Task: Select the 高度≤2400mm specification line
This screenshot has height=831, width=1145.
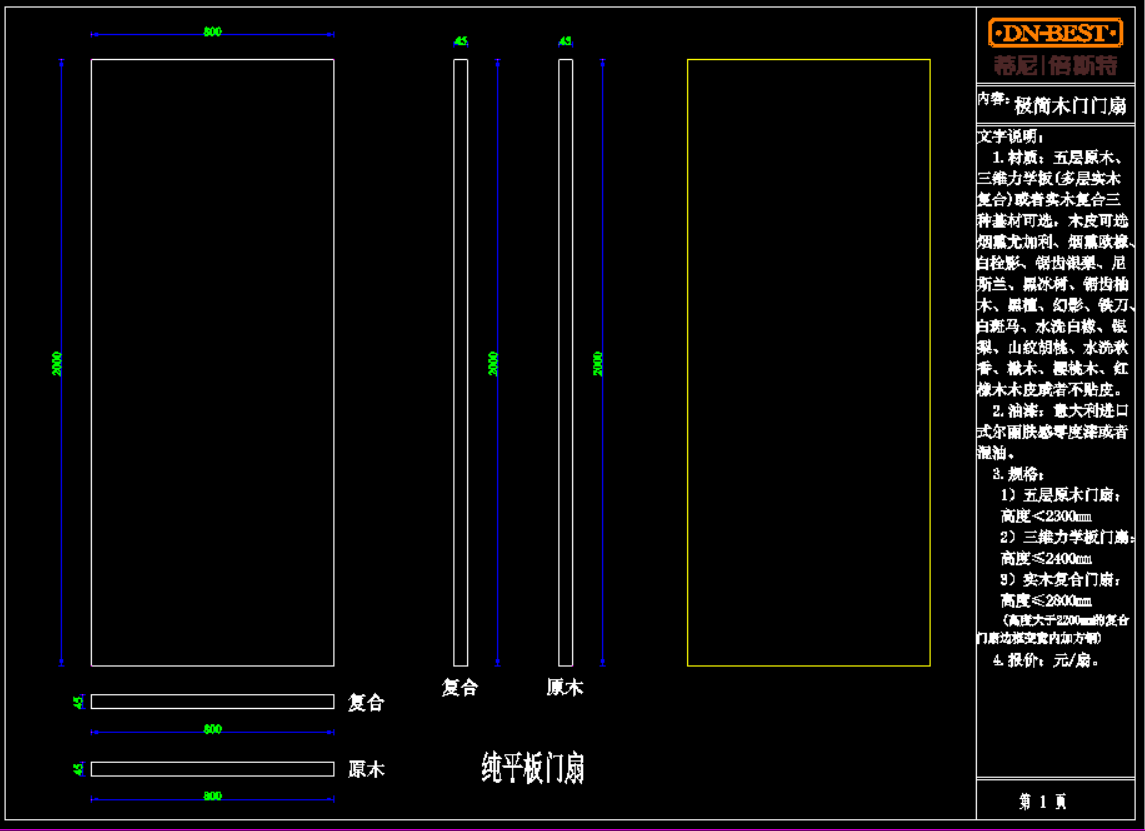Action: point(1046,558)
